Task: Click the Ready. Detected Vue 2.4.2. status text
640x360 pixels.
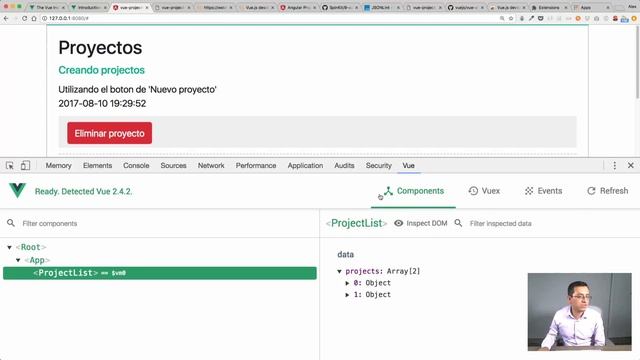Action: point(84,191)
